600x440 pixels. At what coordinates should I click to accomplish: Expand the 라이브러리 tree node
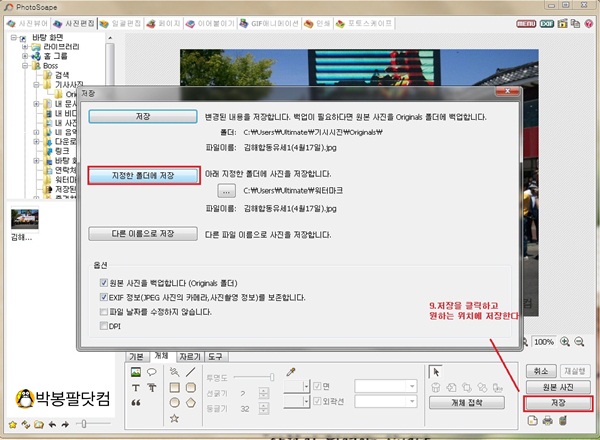[x=24, y=46]
